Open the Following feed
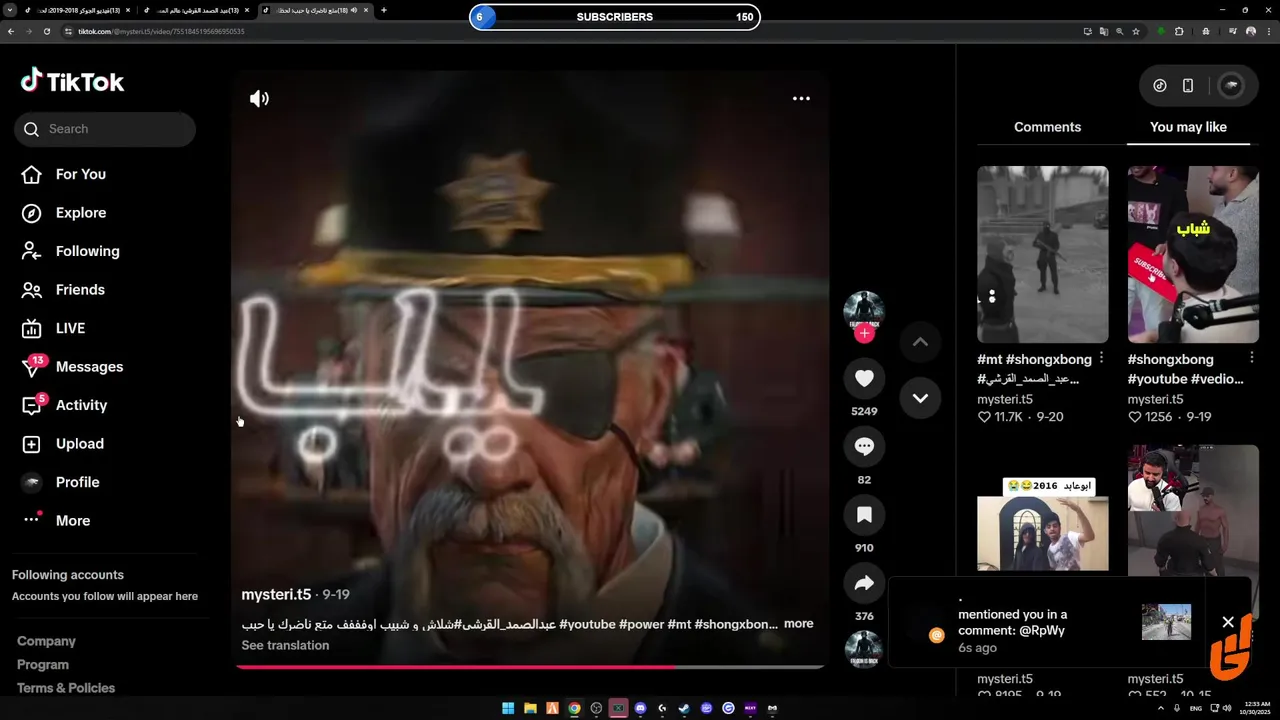The width and height of the screenshot is (1280, 720). [70, 251]
